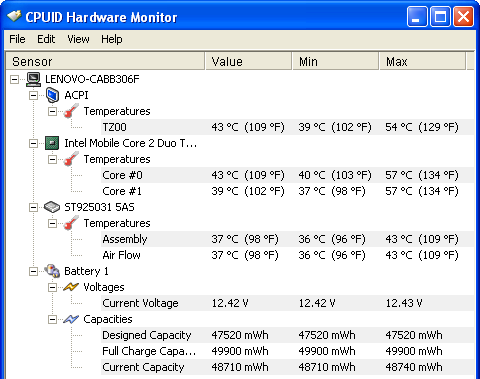This screenshot has height=379, width=480.
Task: Click the Battery 1 icon
Action: pyautogui.click(x=52, y=271)
